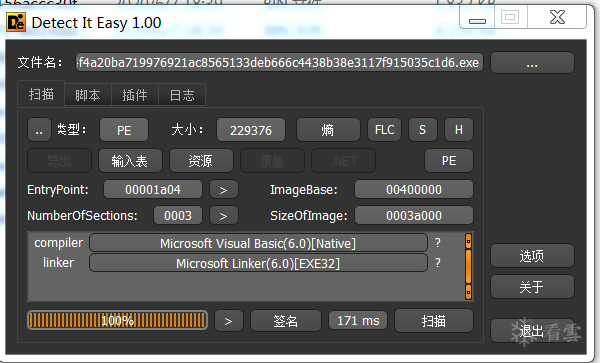600x363 pixels.
Task: Click the question mark beside linker row
Action: (x=438, y=263)
